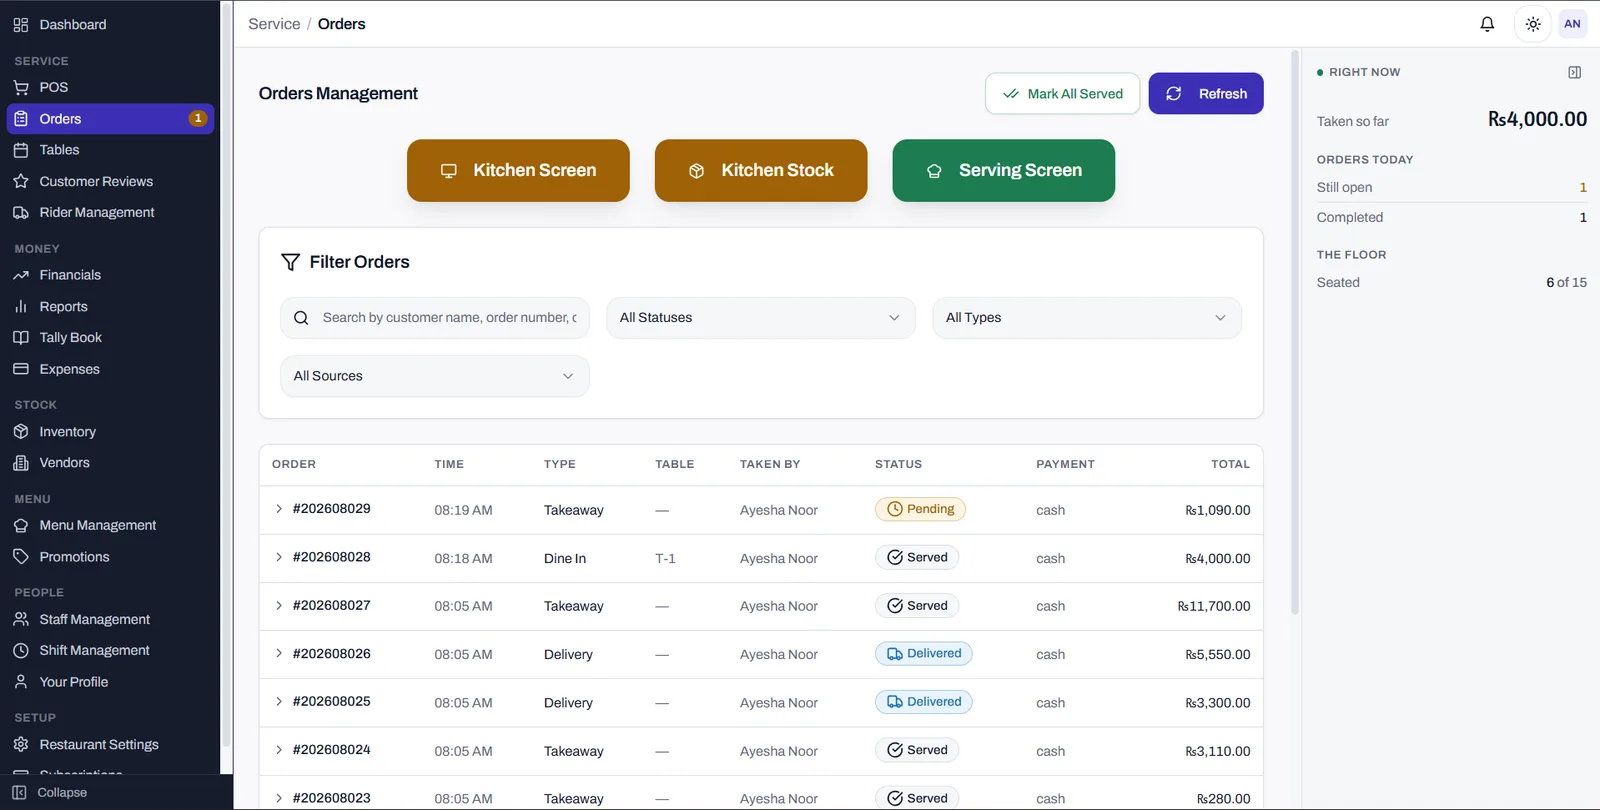Click Service breadcrumb link
The width and height of the screenshot is (1600, 810).
point(274,24)
